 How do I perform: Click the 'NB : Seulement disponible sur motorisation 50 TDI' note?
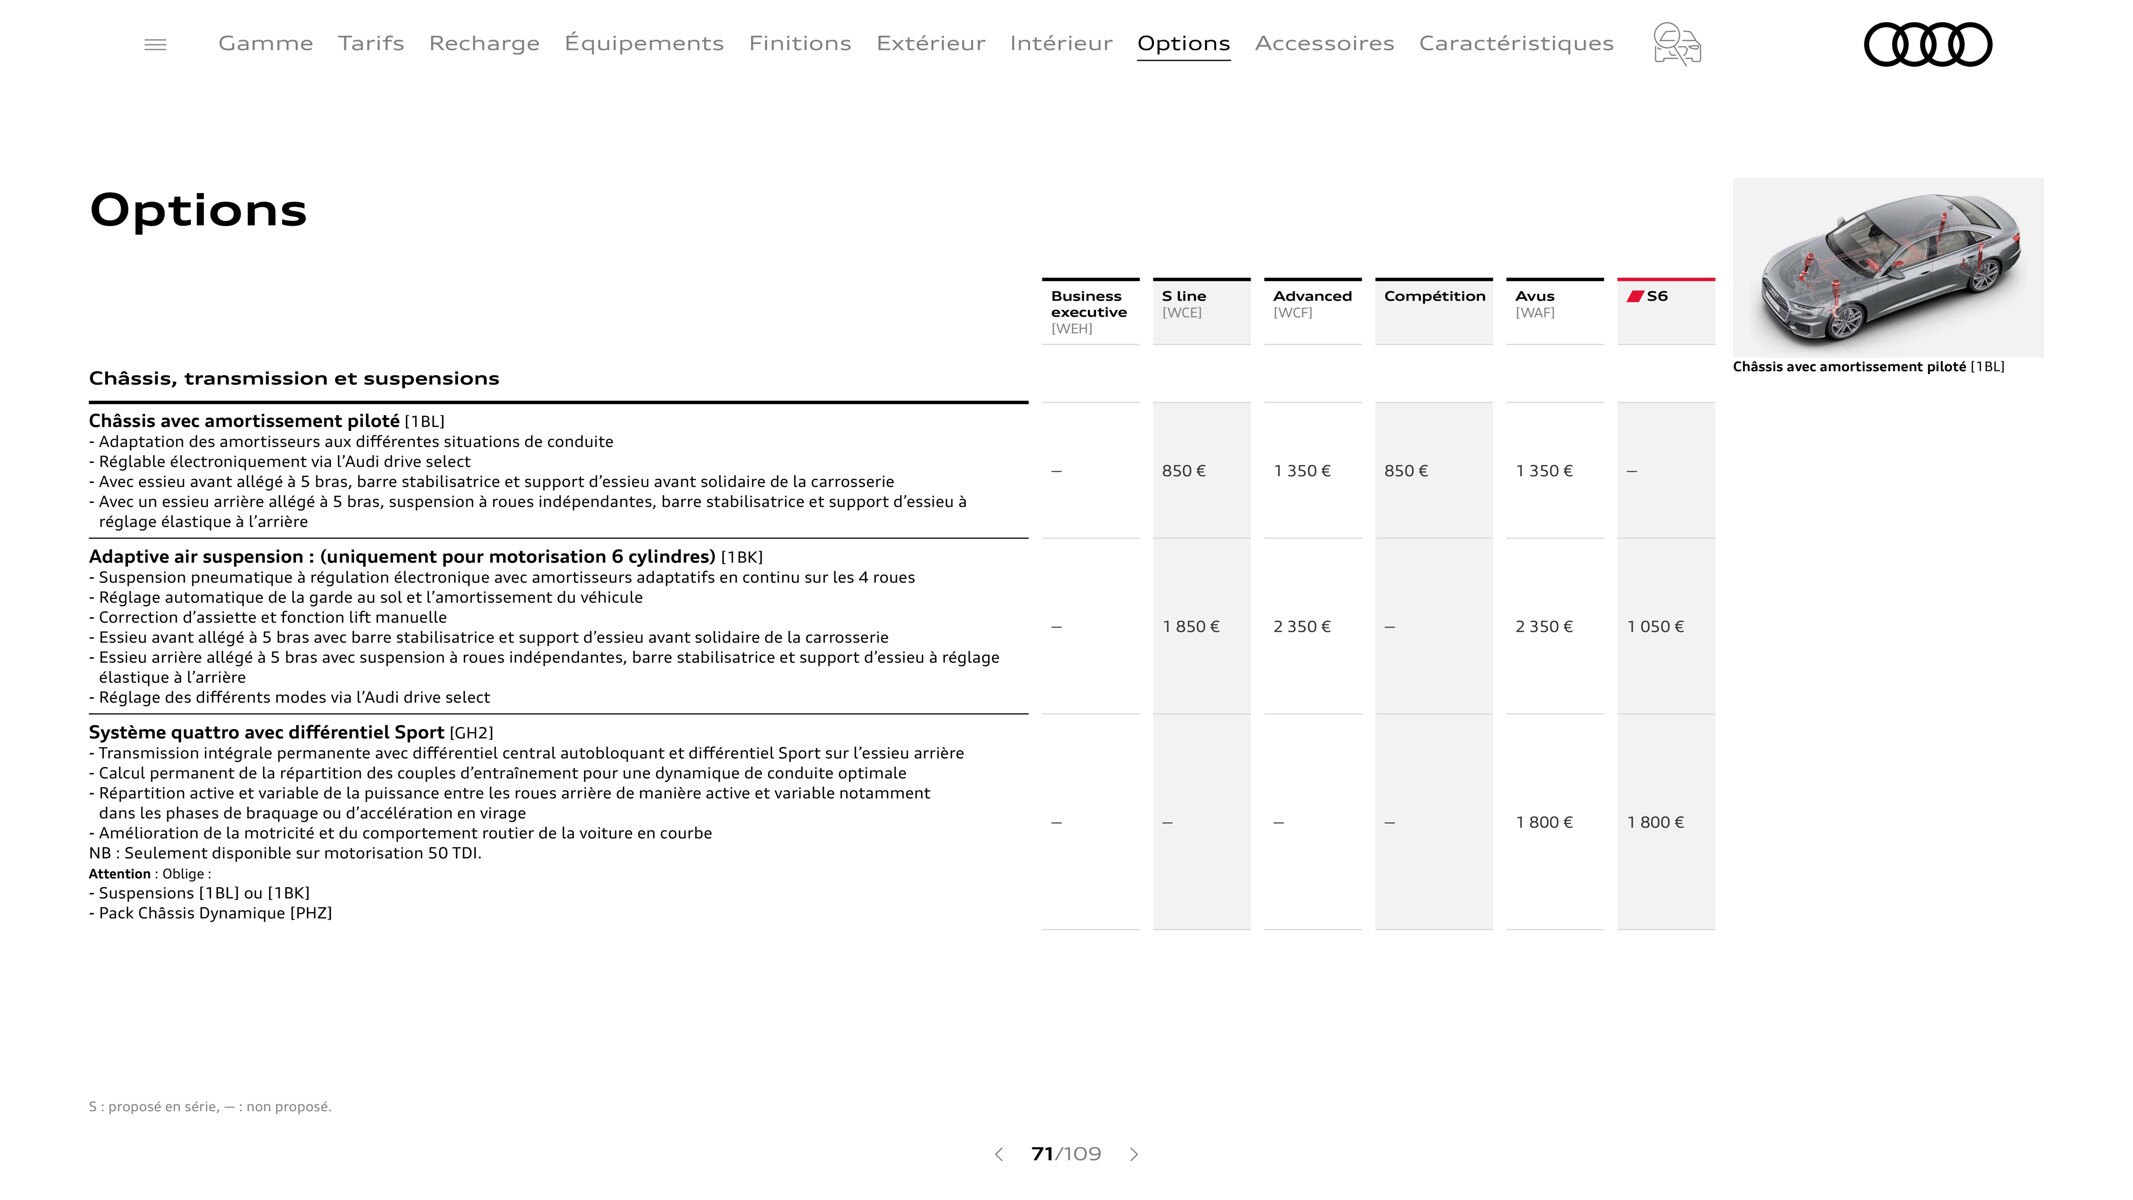click(285, 853)
